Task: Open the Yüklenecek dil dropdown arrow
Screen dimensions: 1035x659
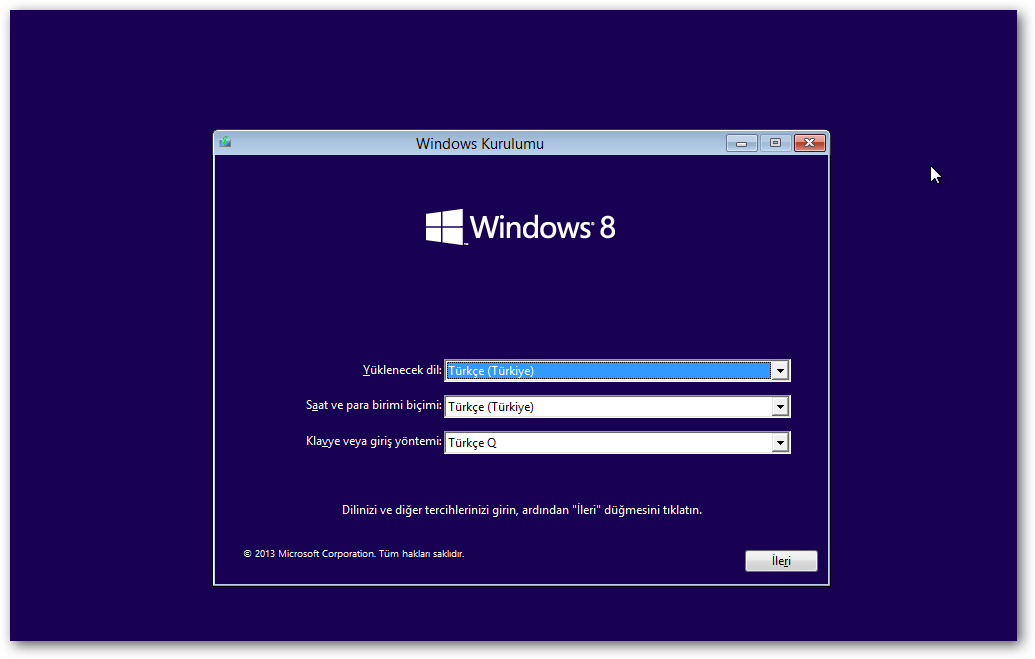Action: [x=780, y=370]
